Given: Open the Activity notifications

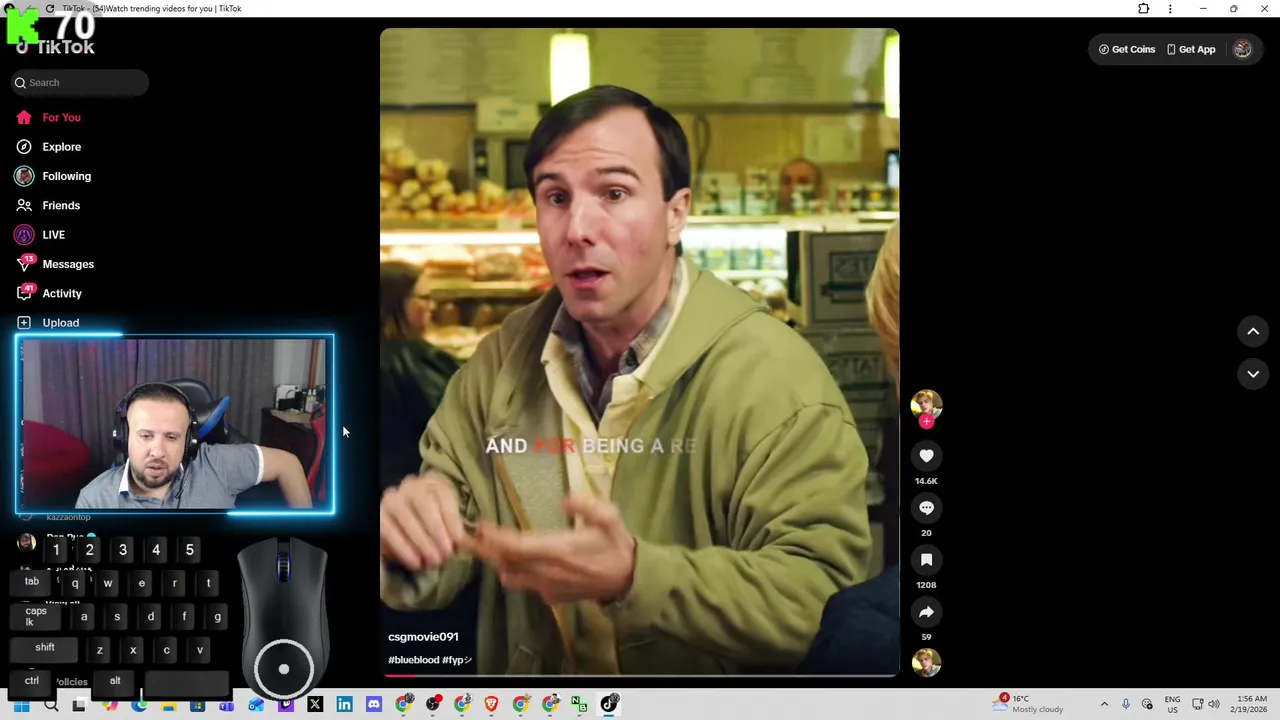Looking at the screenshot, I should coord(49,293).
